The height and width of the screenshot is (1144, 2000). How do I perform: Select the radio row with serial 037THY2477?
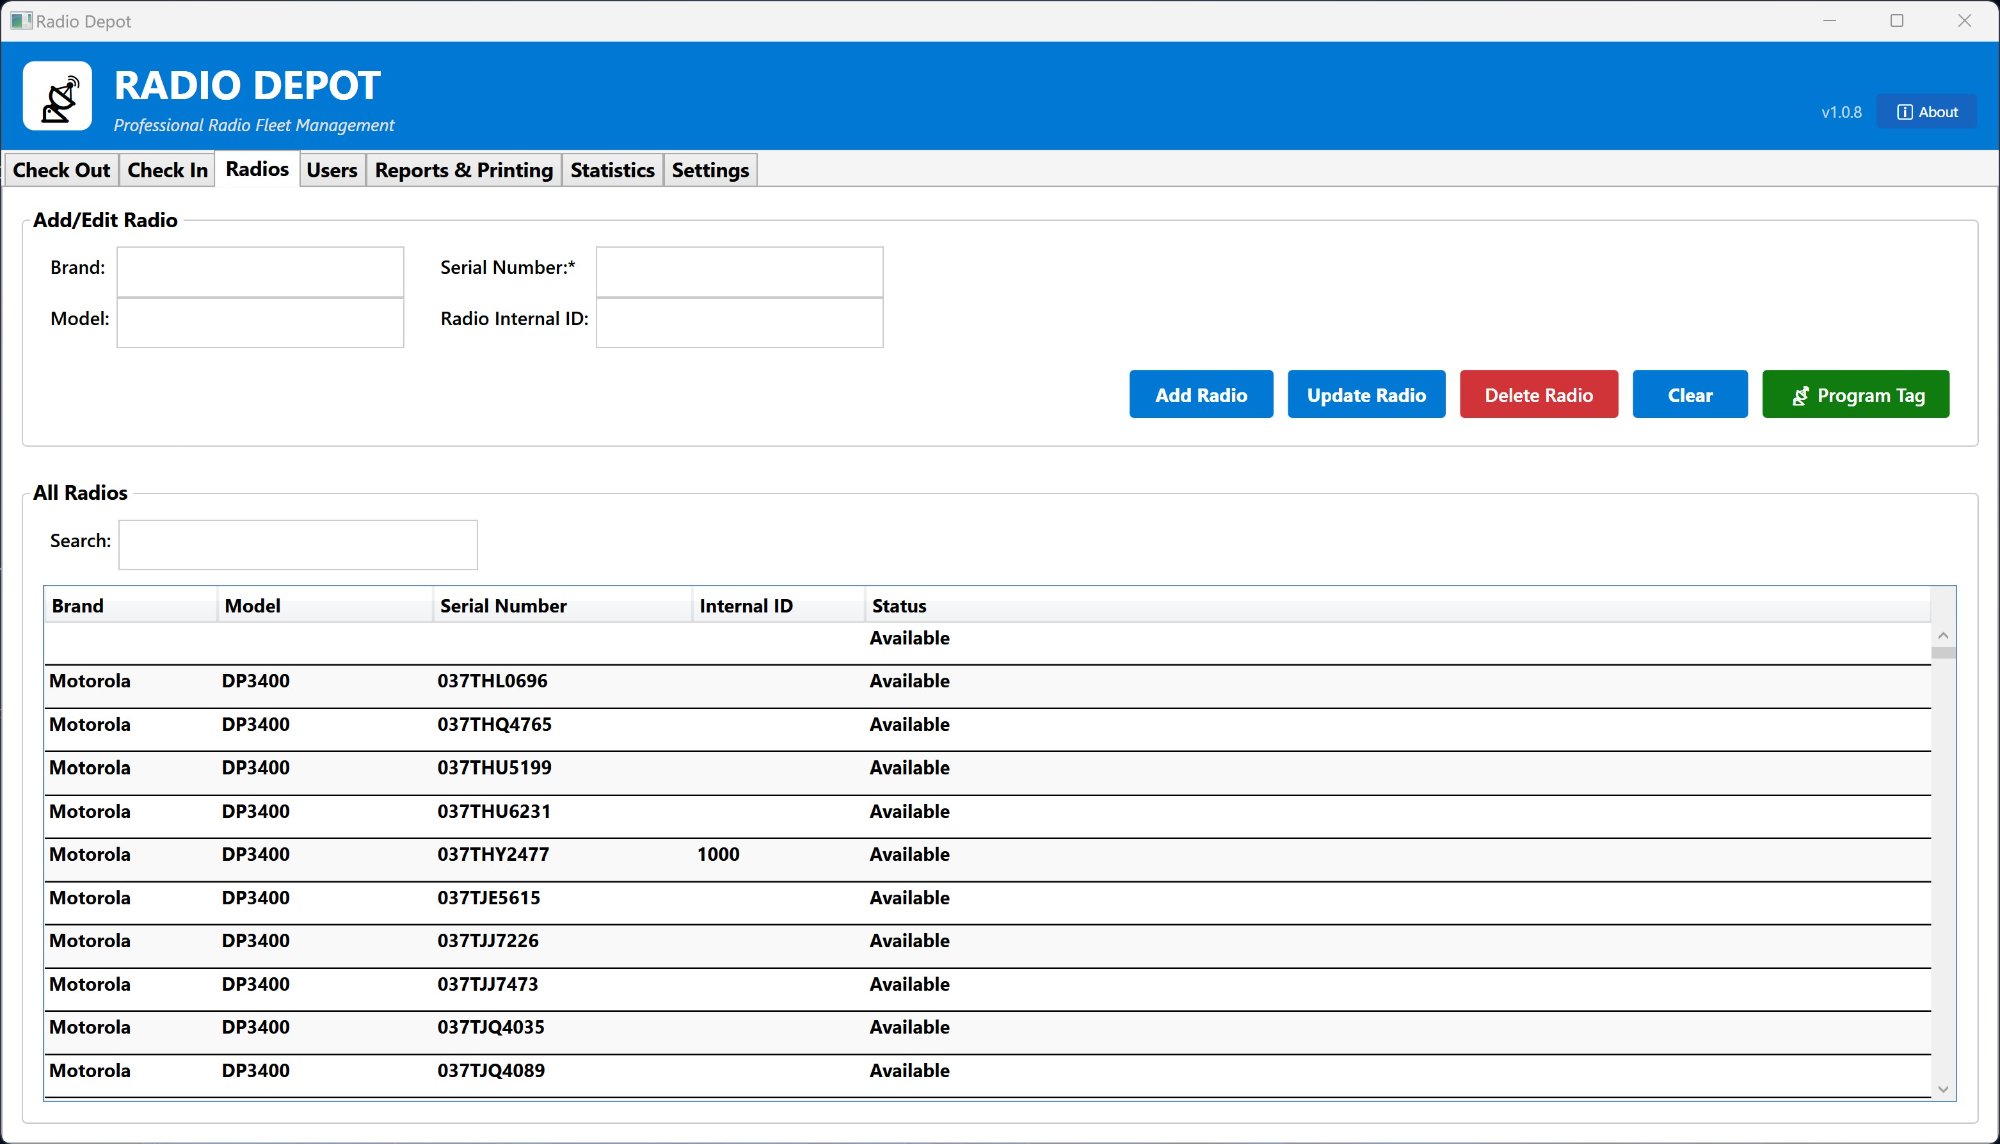(x=493, y=855)
